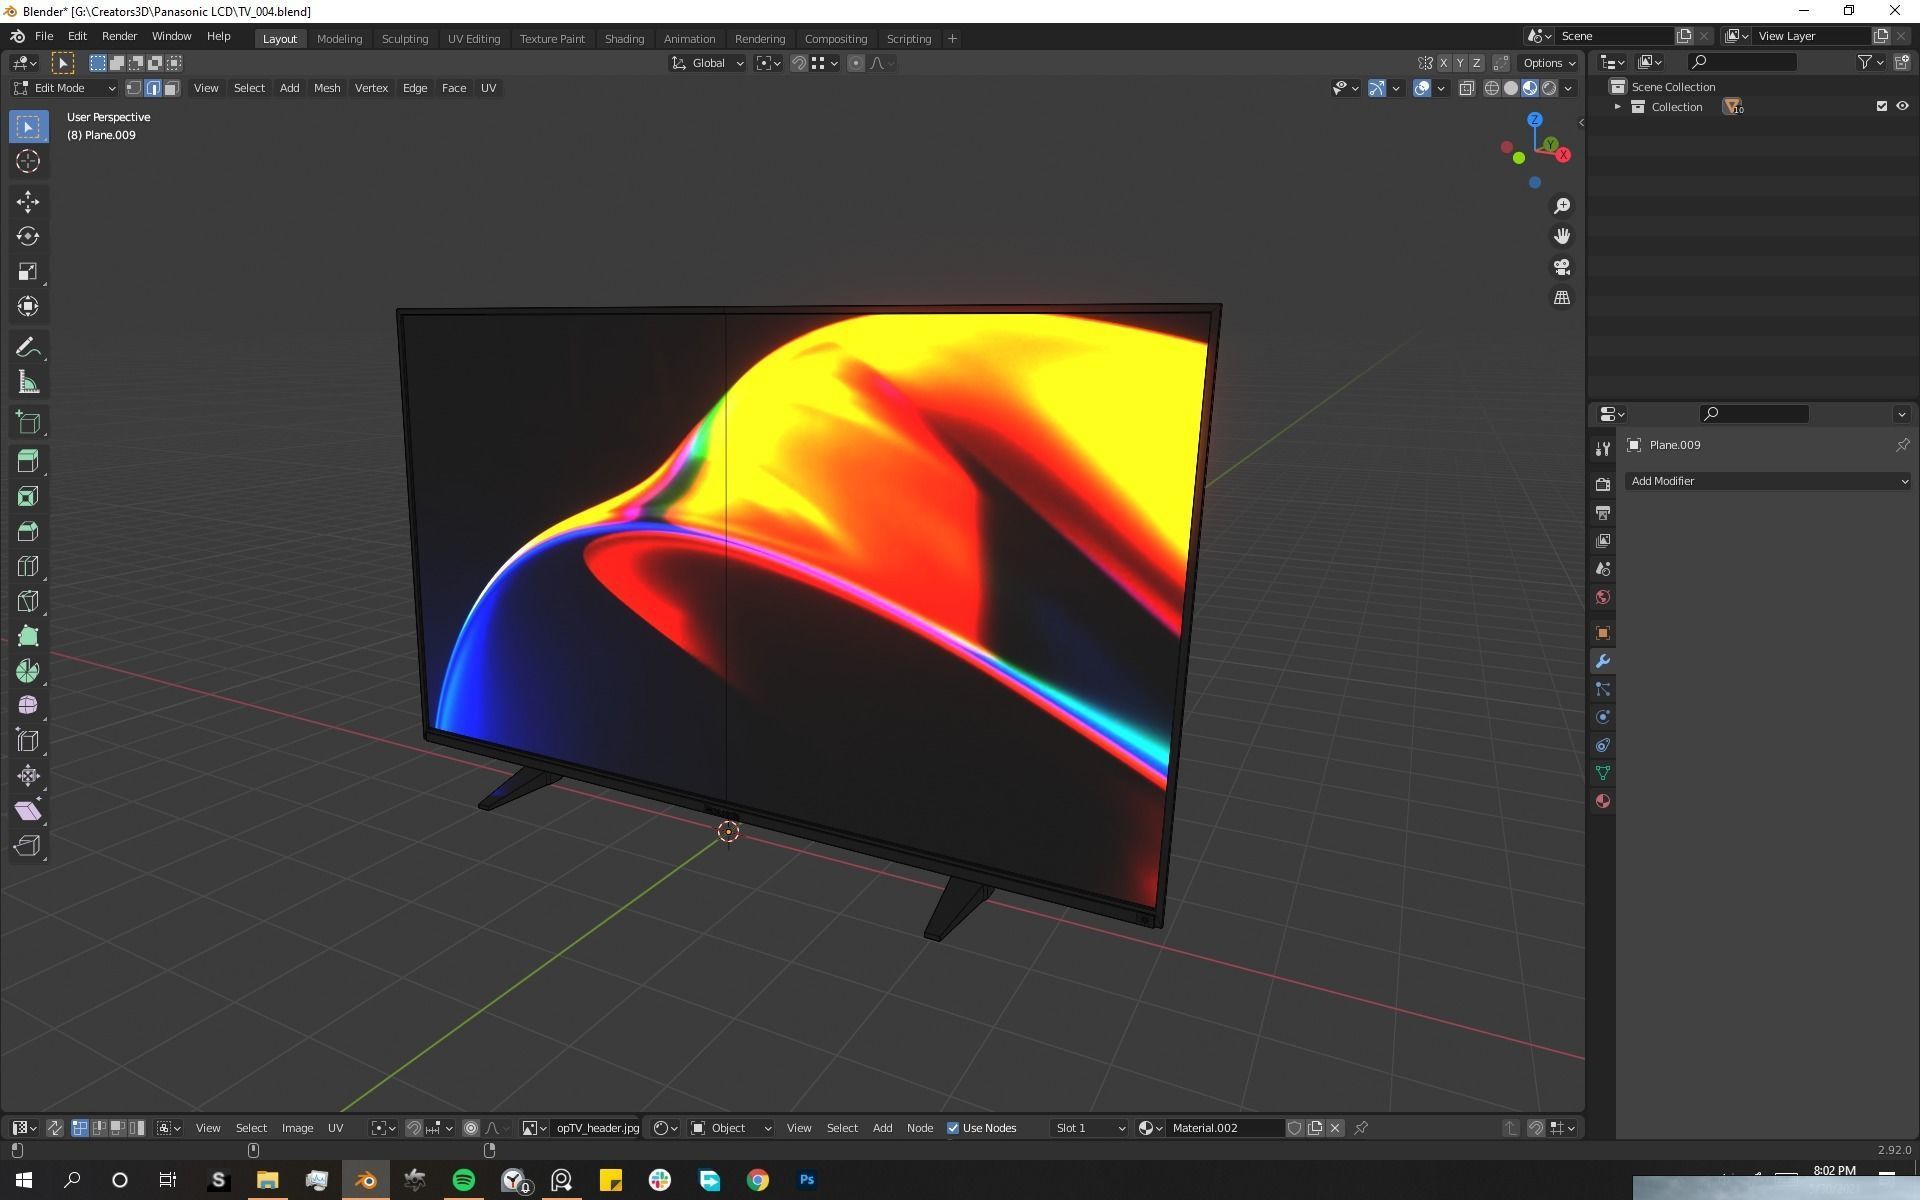Open overlays options dropdown arrow

[1441, 88]
